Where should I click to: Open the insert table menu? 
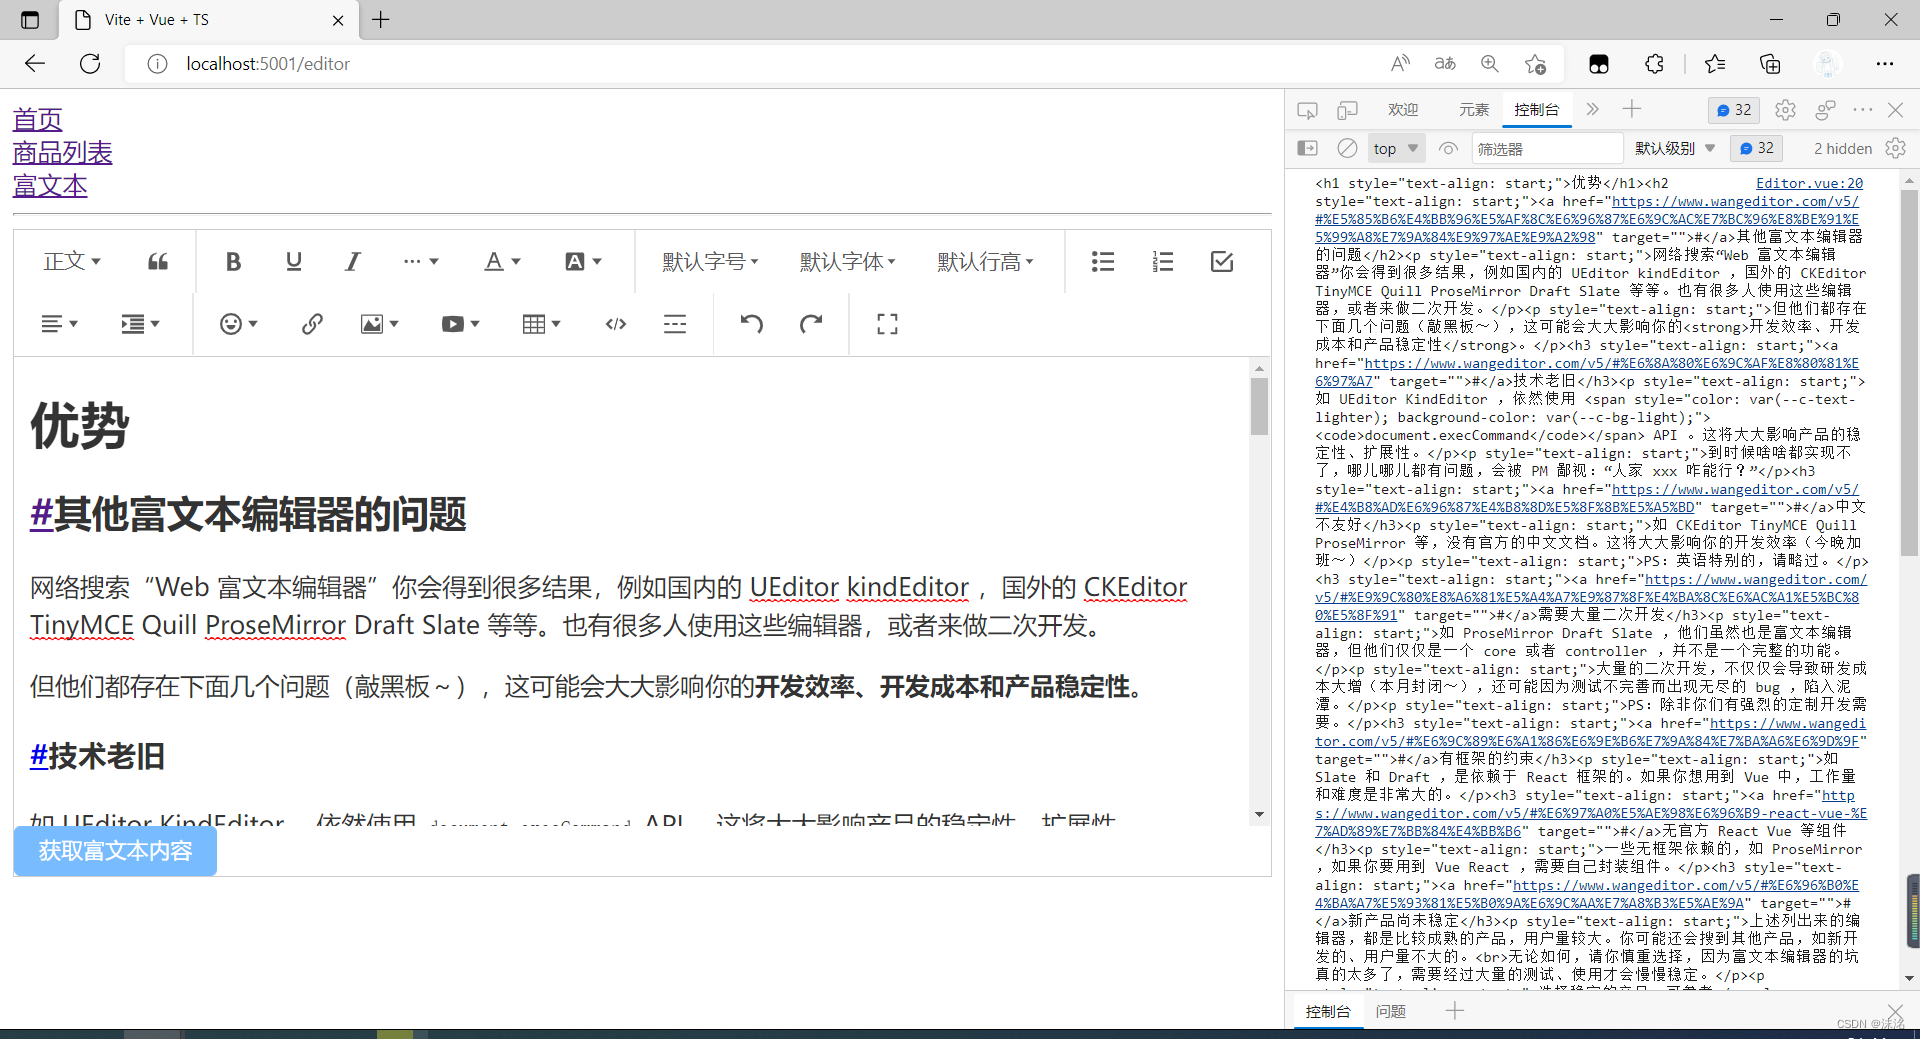click(541, 324)
